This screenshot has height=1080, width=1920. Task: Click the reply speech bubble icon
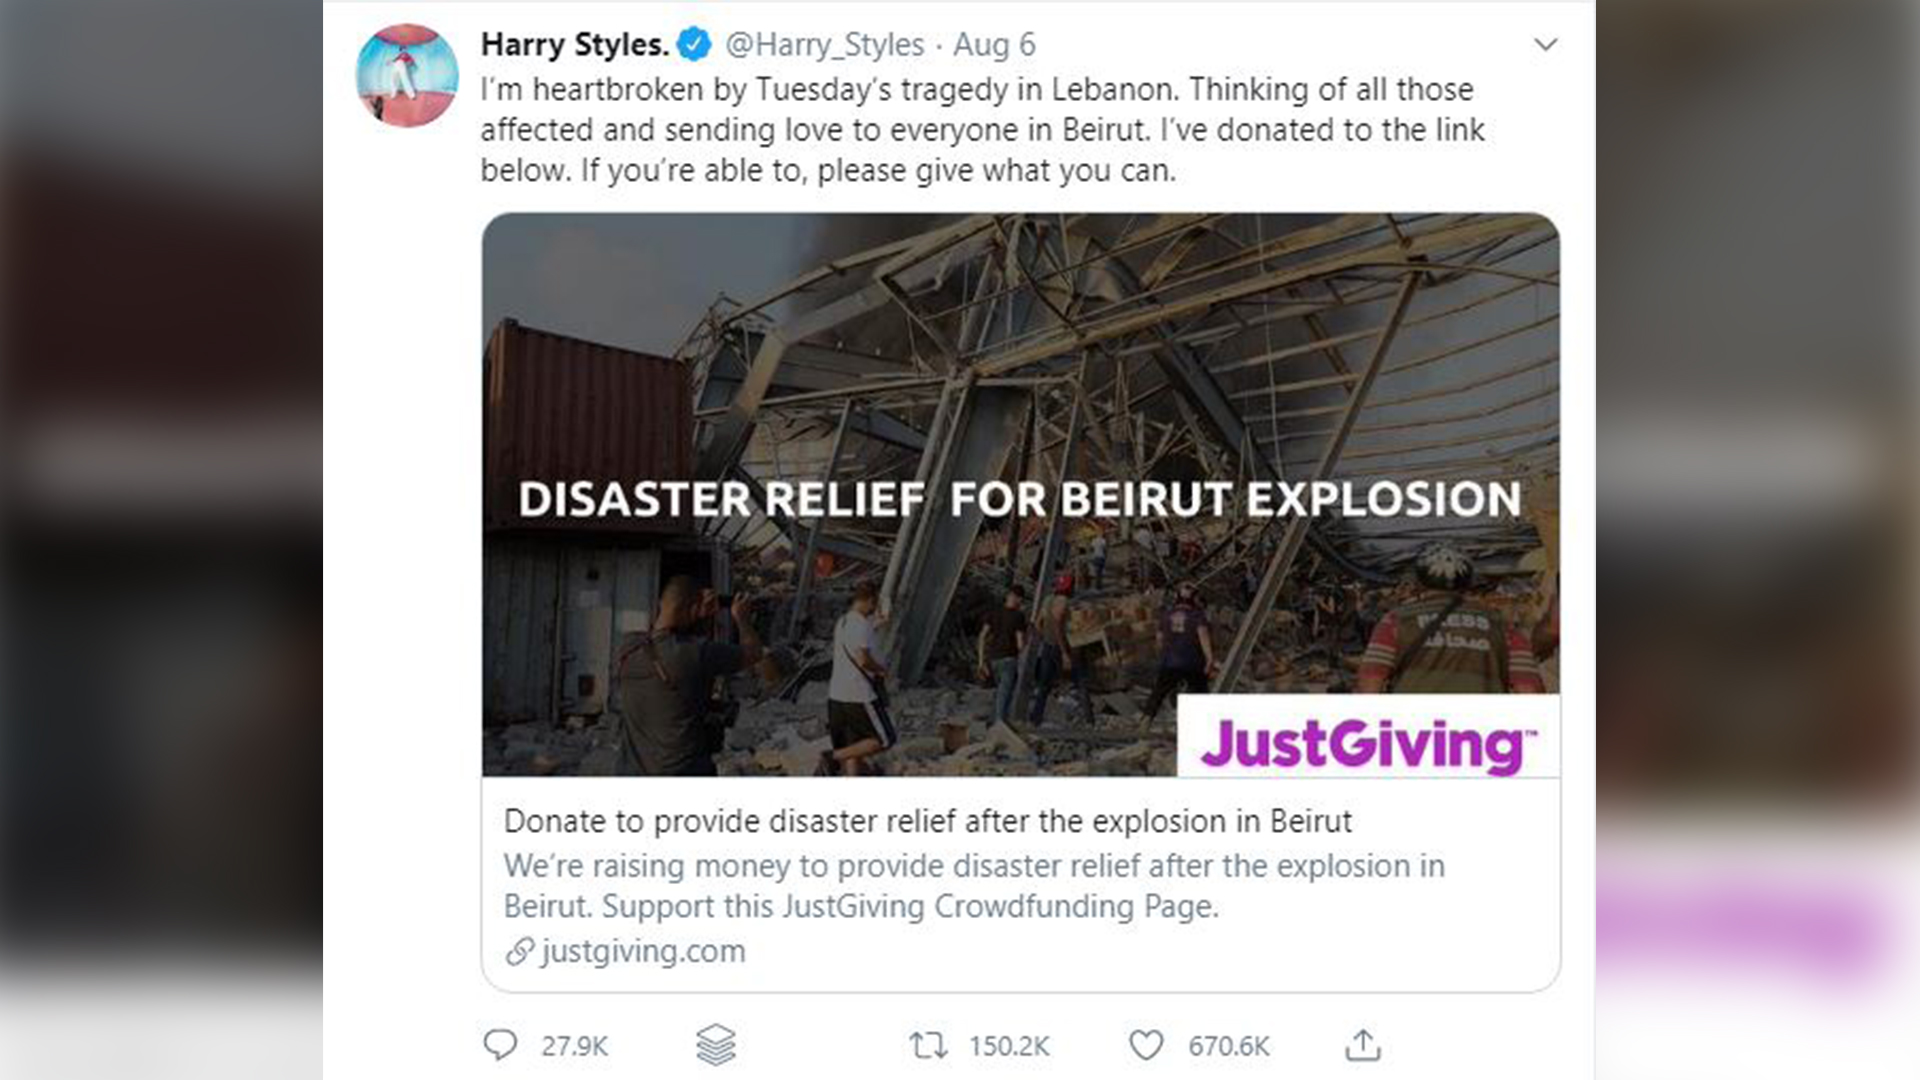(x=500, y=1045)
